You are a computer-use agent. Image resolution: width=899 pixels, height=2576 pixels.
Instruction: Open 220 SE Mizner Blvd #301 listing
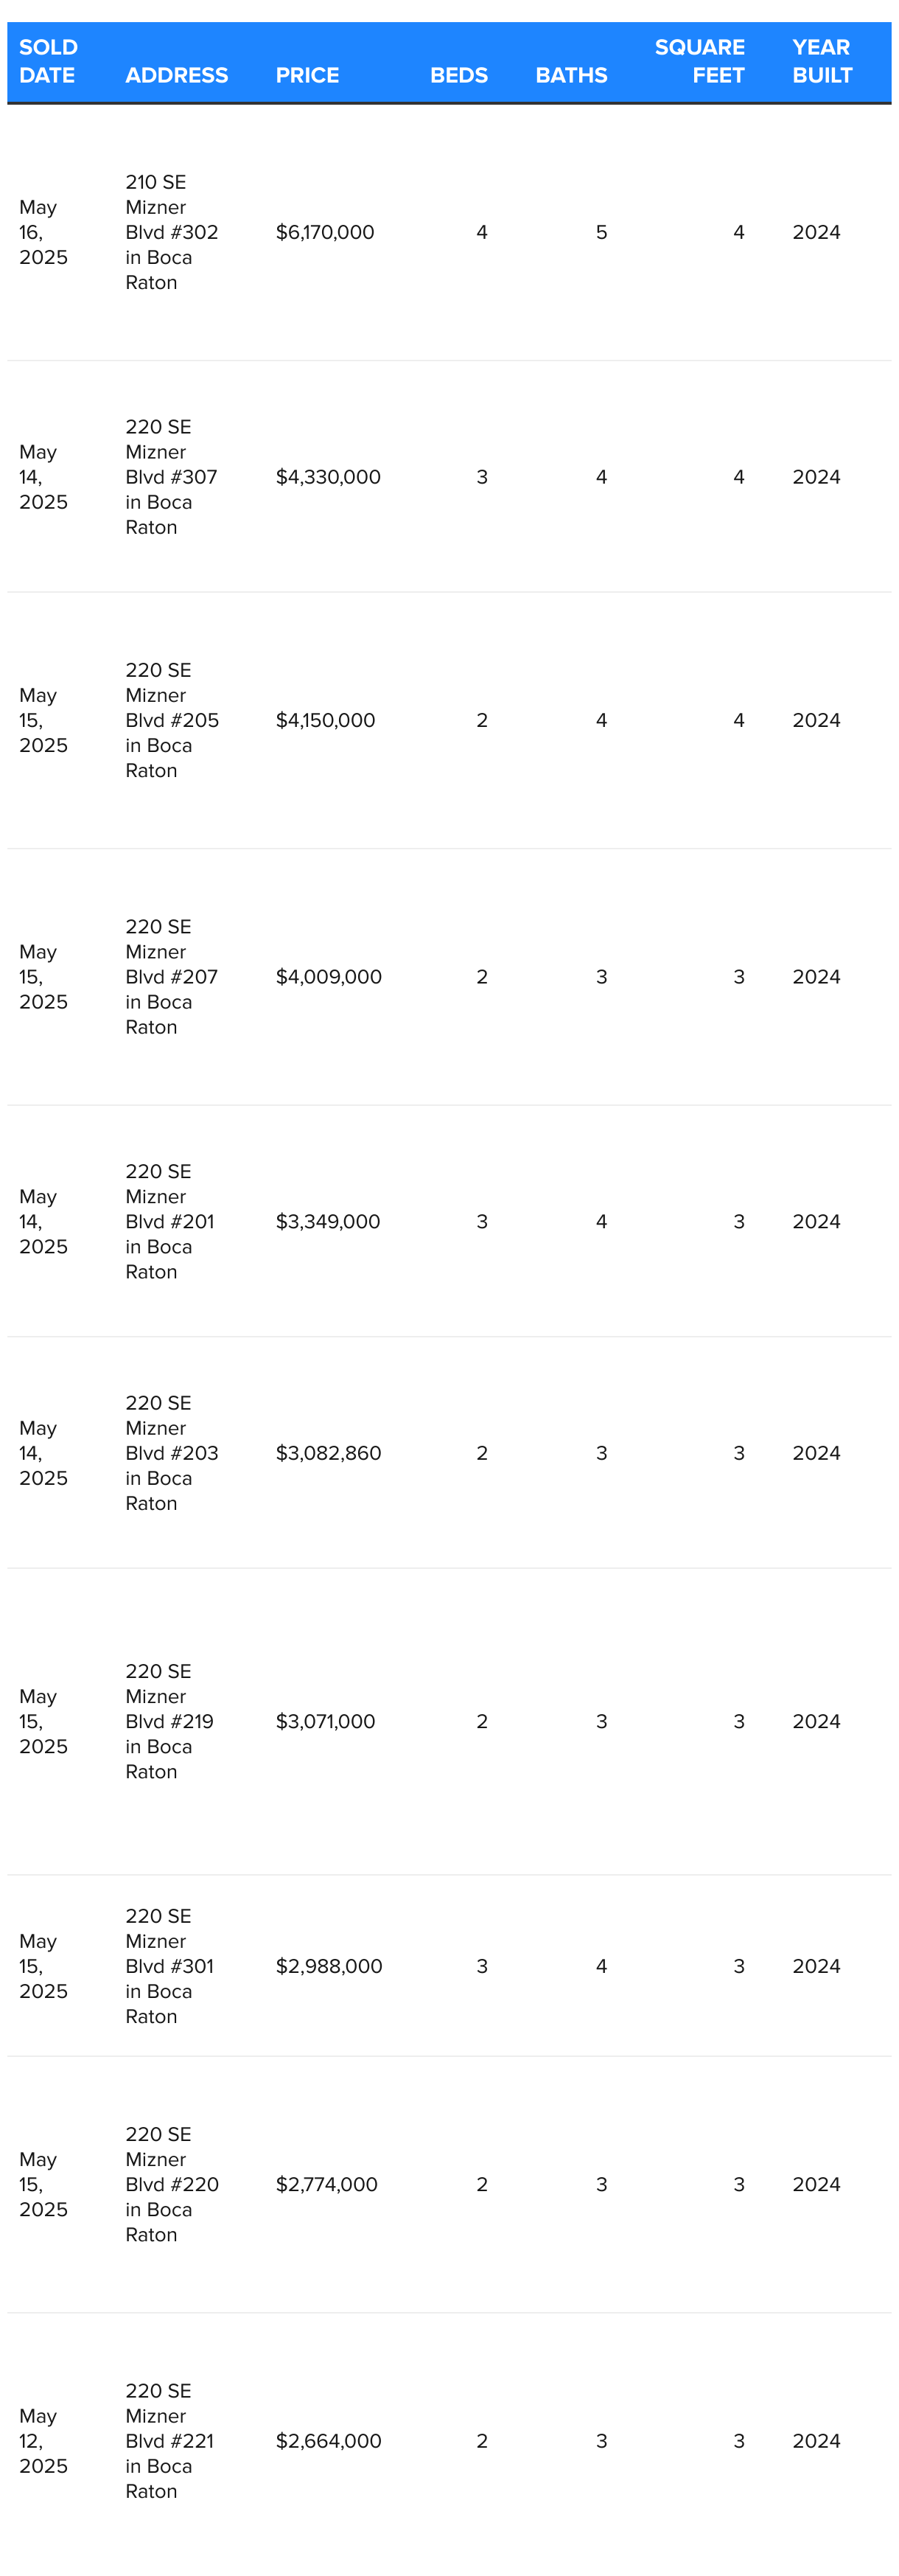point(172,1966)
